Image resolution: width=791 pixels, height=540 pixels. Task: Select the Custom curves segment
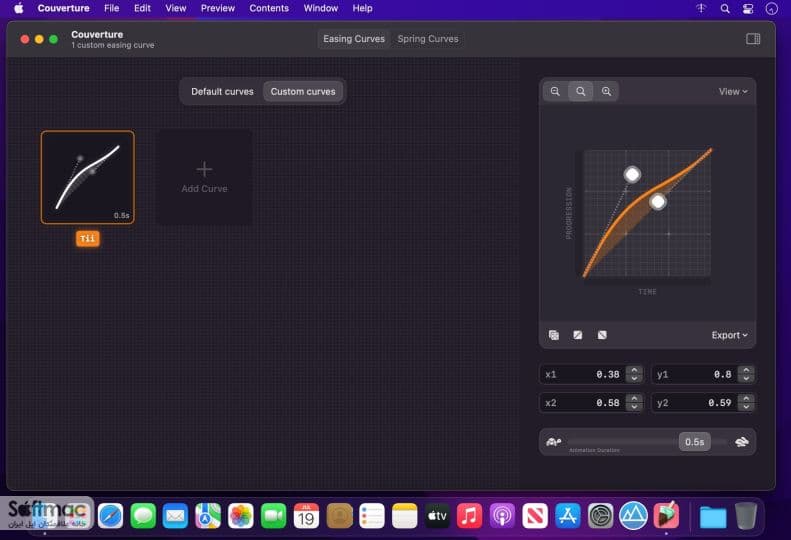click(x=303, y=91)
